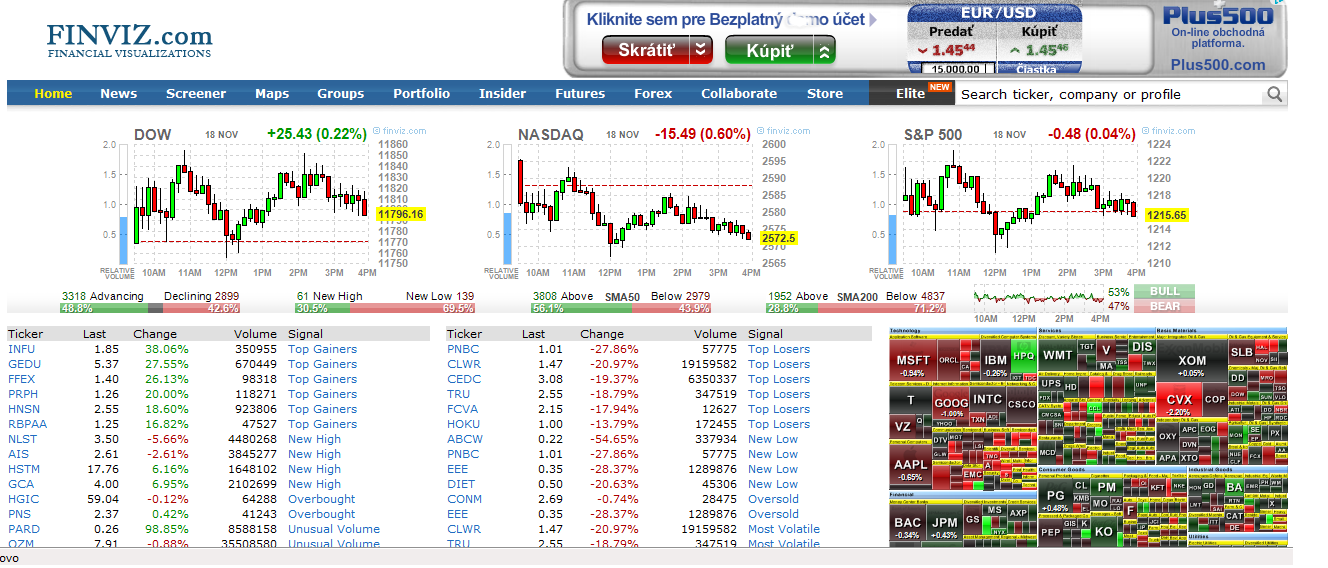Click the SMA200 above/below bar
This screenshot has width=1328, height=568.
coord(857,309)
